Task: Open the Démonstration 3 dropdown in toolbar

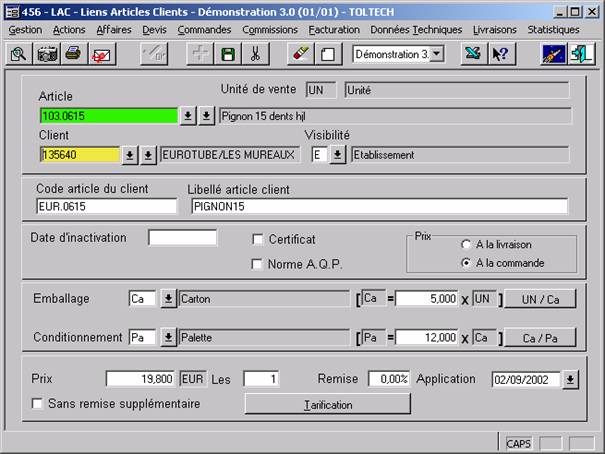Action: (437, 54)
